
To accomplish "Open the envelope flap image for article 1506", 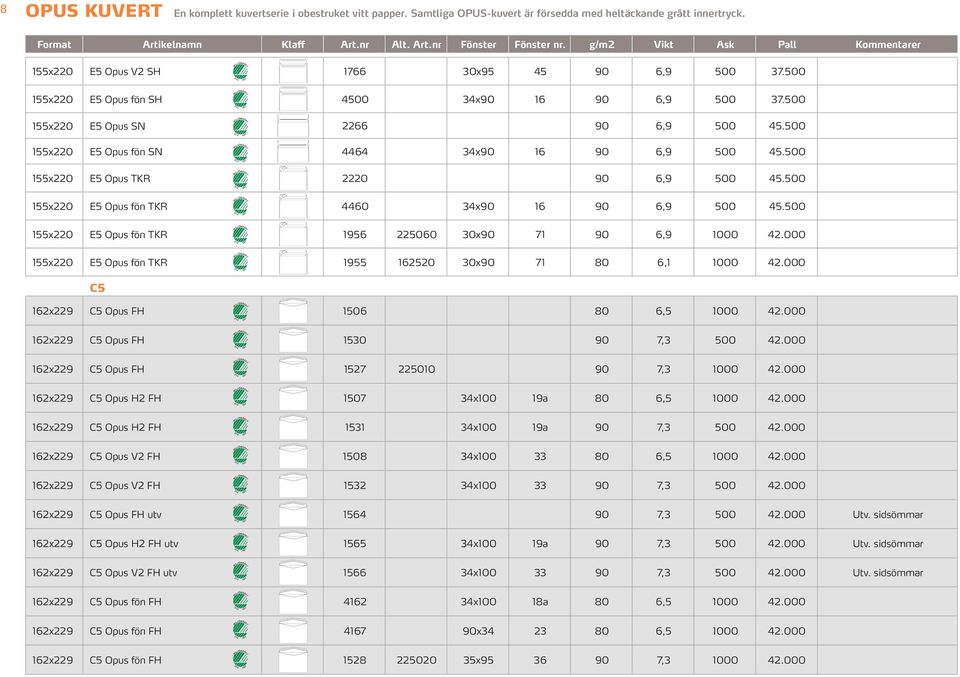I will pyautogui.click(x=293, y=311).
